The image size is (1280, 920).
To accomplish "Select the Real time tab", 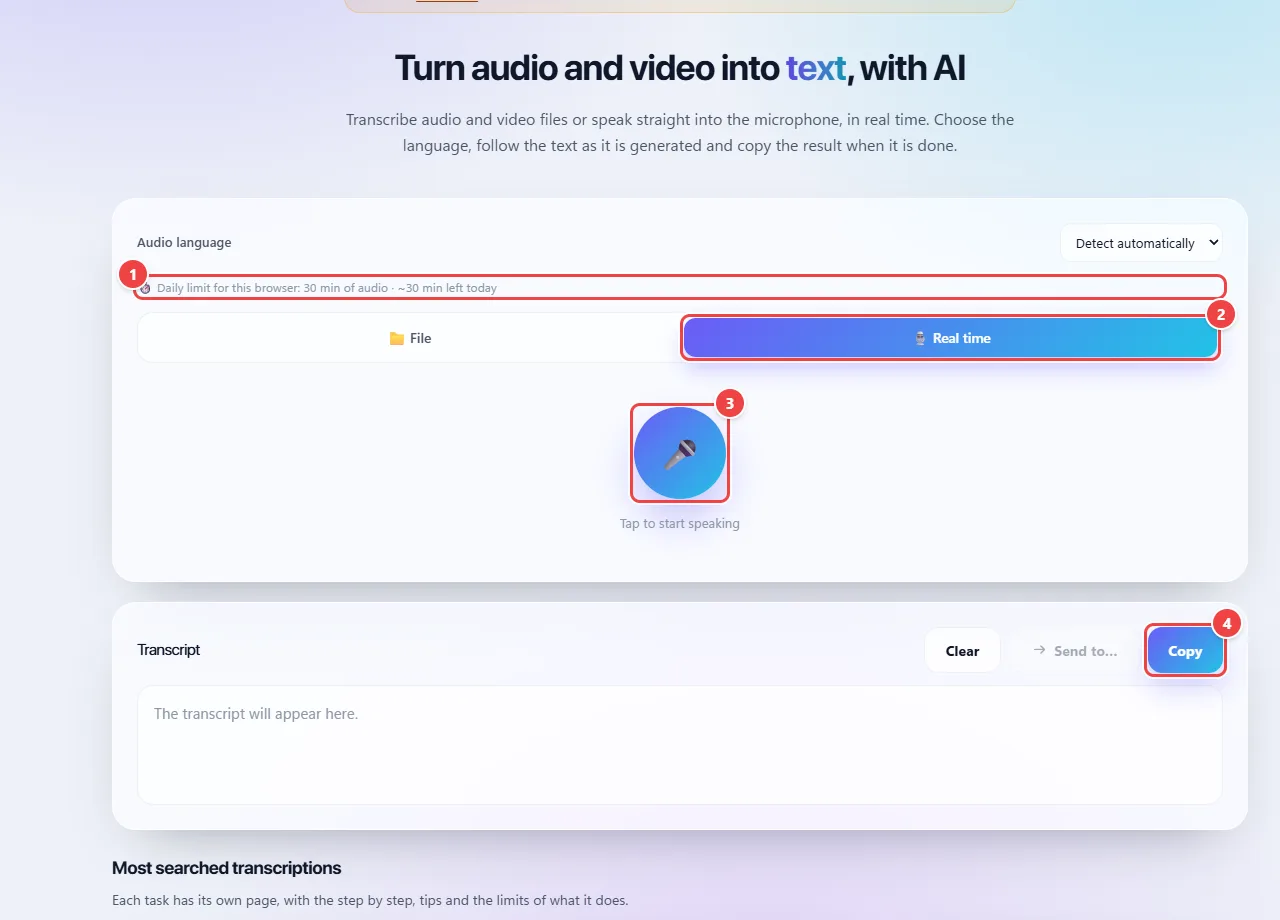I will click(951, 338).
